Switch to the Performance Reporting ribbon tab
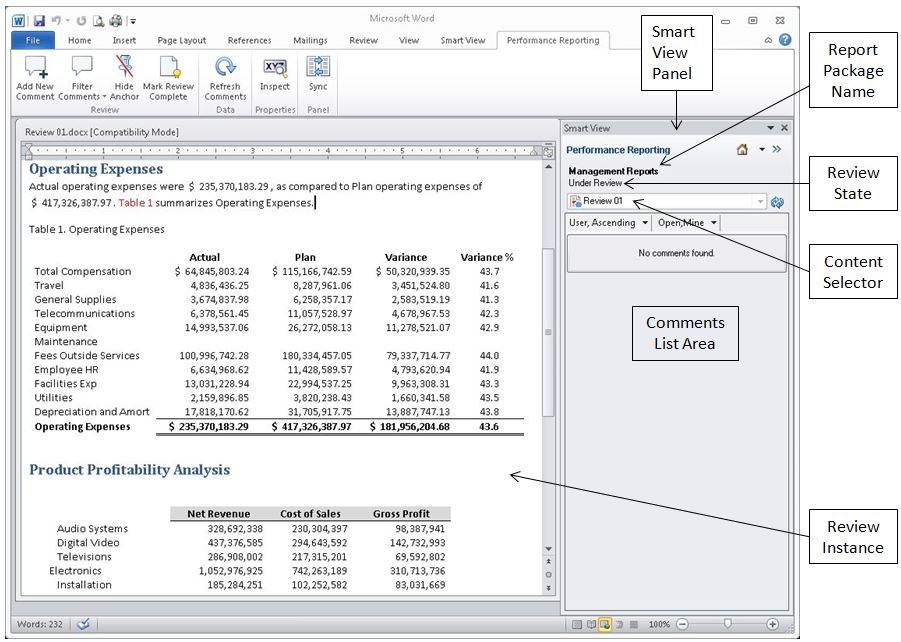 click(550, 40)
